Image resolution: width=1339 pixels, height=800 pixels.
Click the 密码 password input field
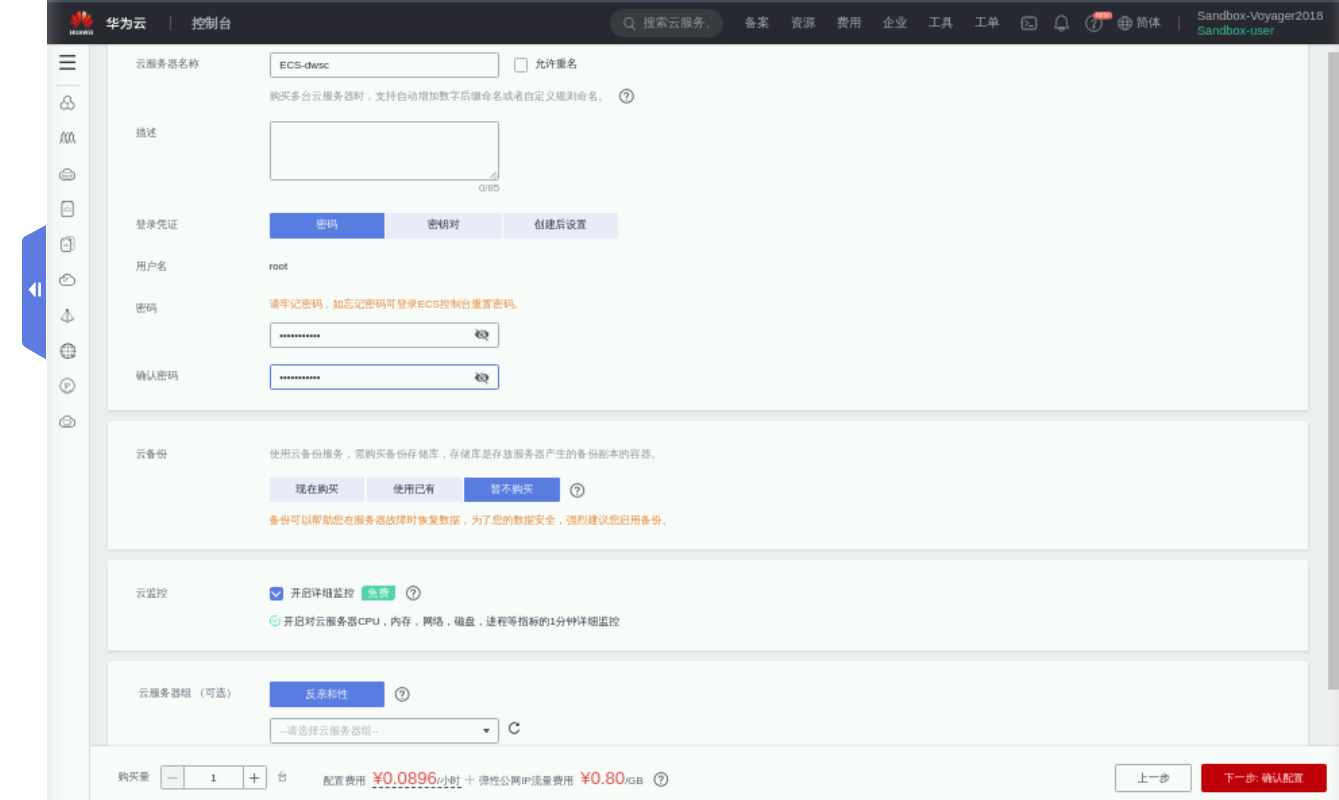(x=384, y=335)
